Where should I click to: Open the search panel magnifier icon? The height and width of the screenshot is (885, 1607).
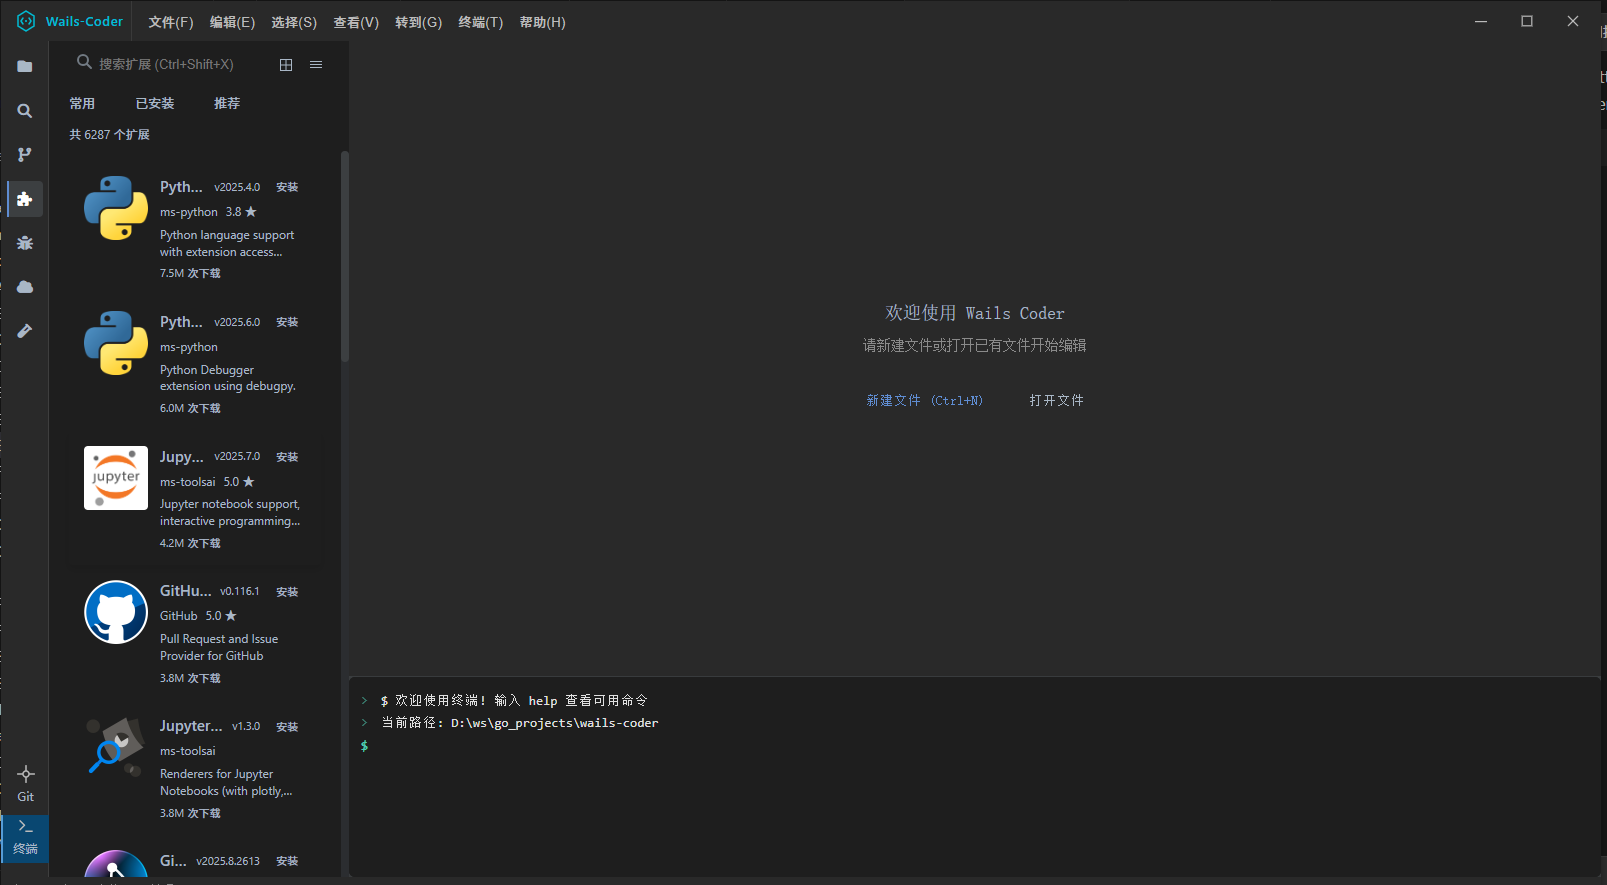pos(25,111)
